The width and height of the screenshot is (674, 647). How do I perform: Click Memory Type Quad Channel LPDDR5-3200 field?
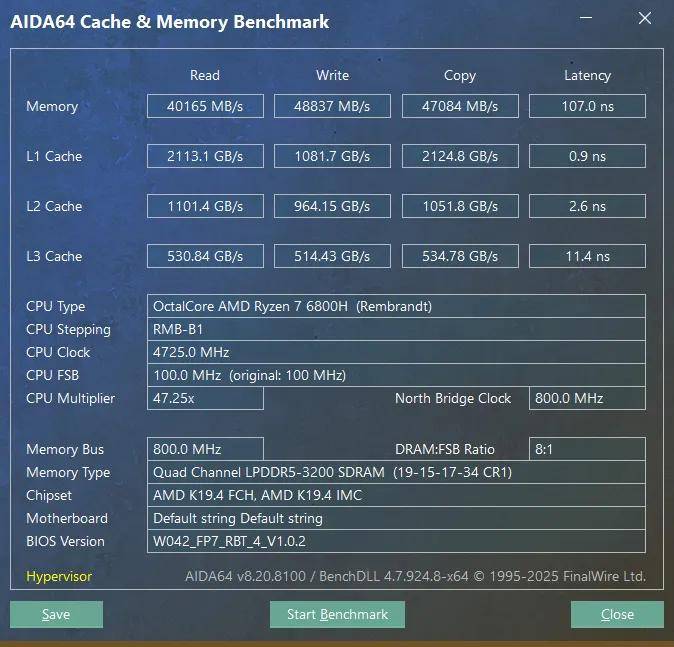(396, 472)
